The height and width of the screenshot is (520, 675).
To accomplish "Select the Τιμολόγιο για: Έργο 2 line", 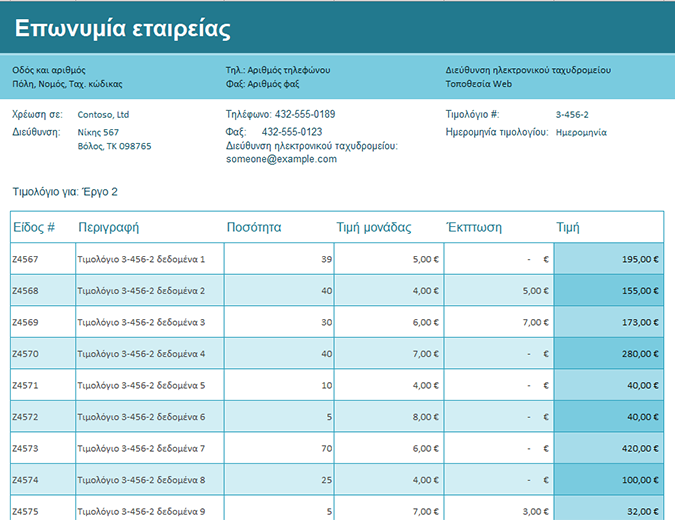I will [x=65, y=192].
